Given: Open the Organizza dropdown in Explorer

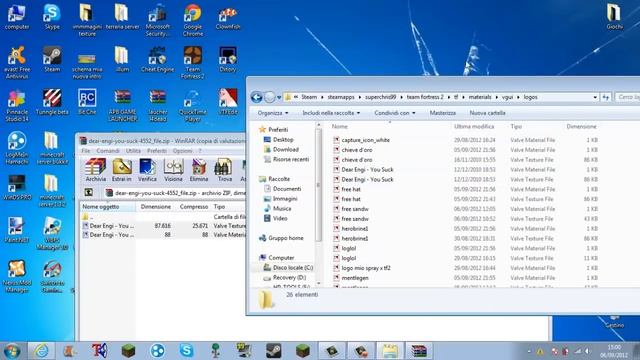Looking at the screenshot, I should (273, 113).
